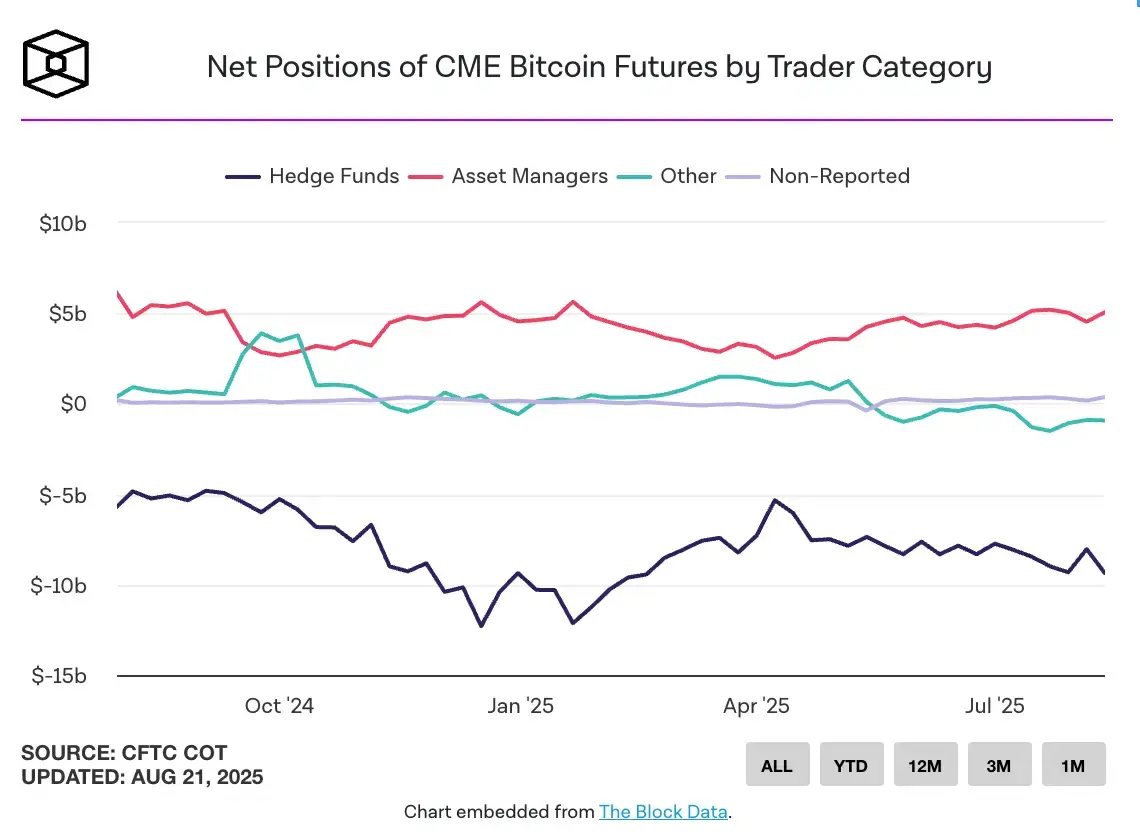This screenshot has height=836, width=1140.
Task: Click the $-15b y-axis label
Action: [59, 677]
